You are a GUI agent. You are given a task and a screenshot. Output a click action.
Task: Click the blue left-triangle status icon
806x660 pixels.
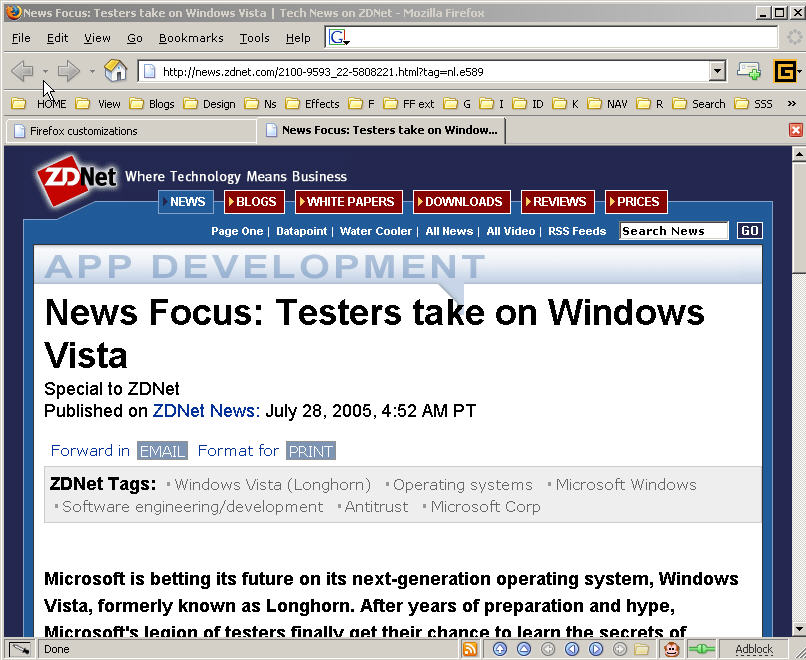point(572,649)
